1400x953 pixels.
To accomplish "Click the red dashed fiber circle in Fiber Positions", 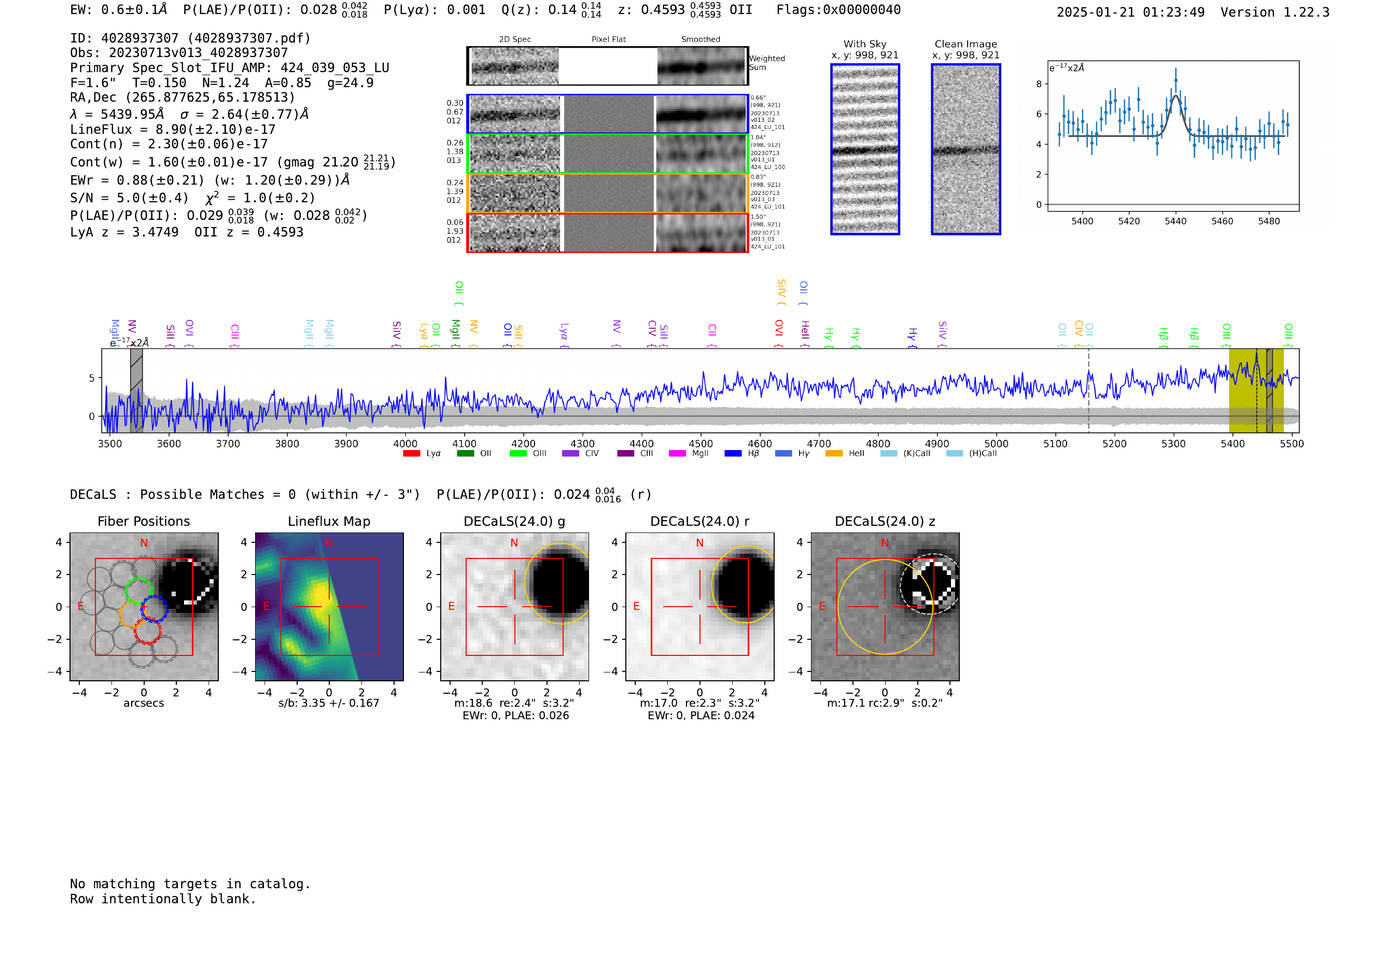I will coord(147,630).
